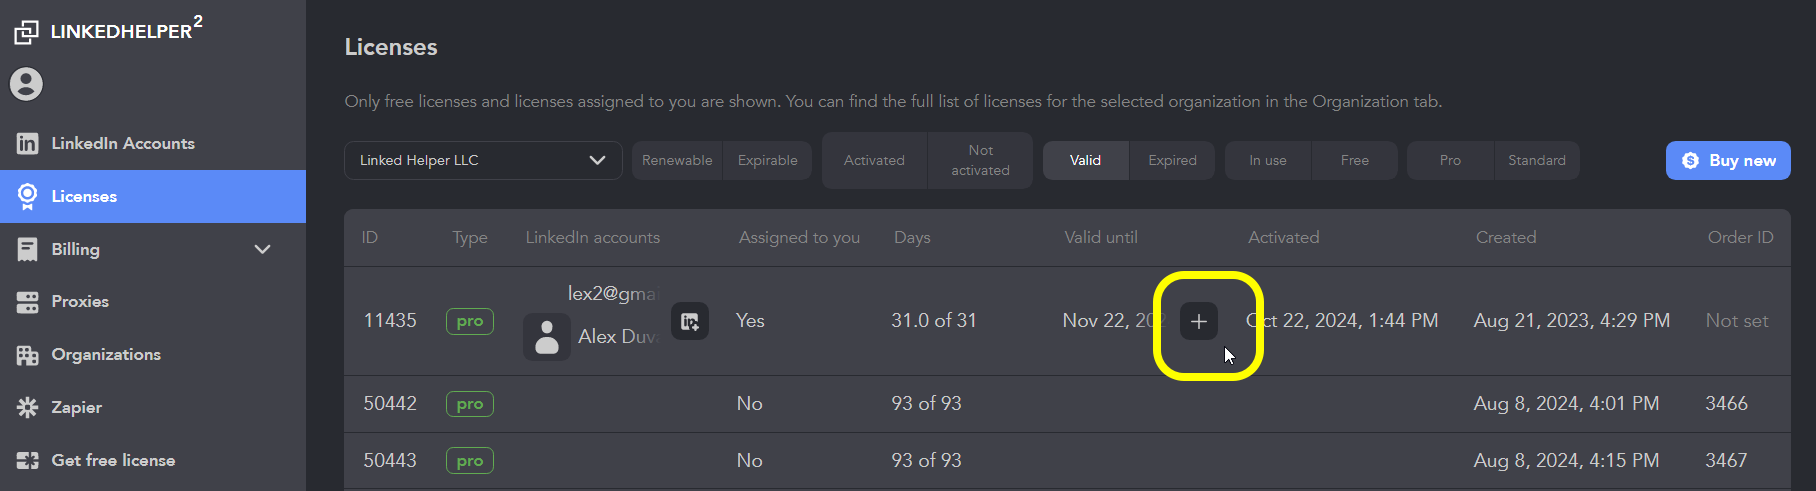Open the Linked Helper LLC organization dropdown
Image resolution: width=1816 pixels, height=491 pixels.
pyautogui.click(x=483, y=160)
